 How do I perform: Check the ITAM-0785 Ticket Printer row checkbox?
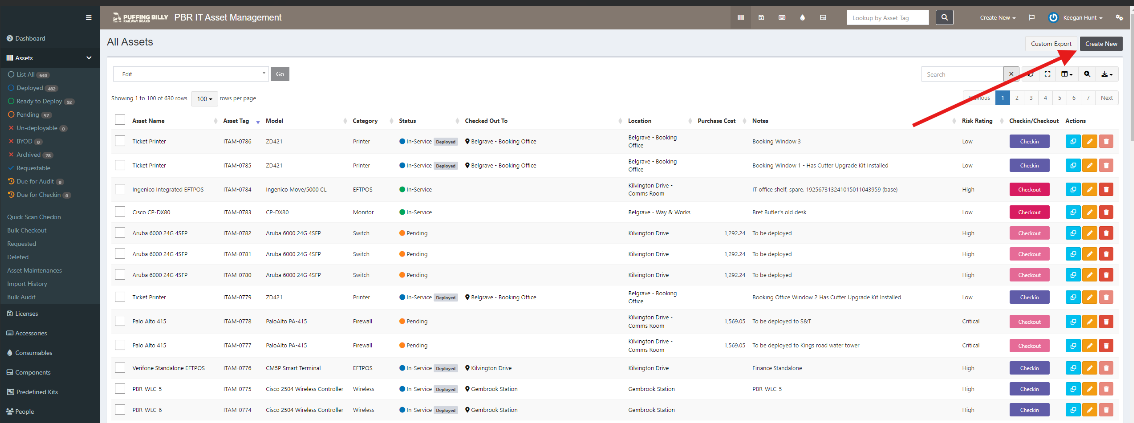[120, 165]
